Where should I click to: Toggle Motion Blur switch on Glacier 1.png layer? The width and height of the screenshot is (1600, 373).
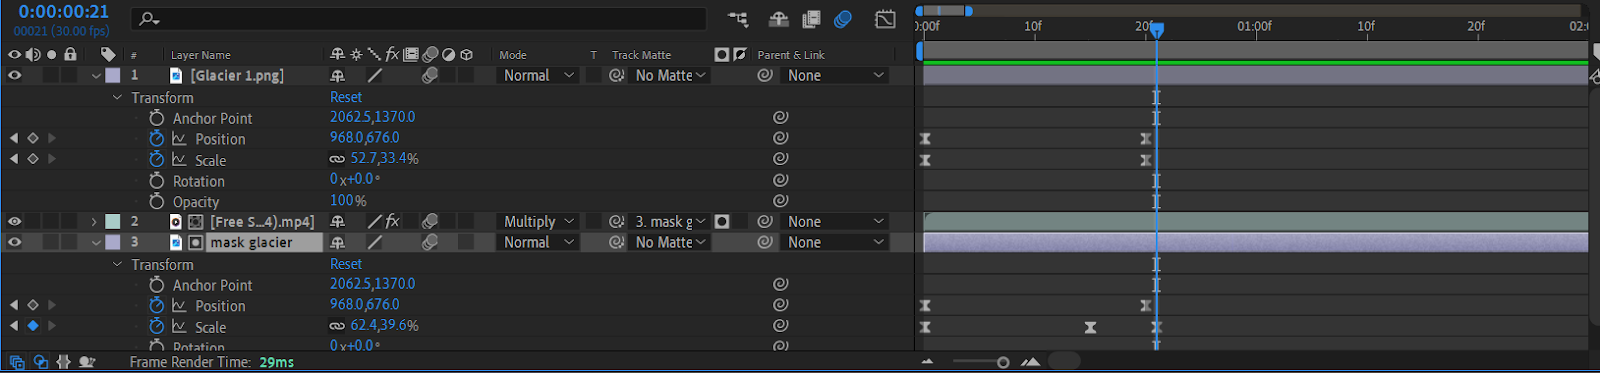pos(430,75)
